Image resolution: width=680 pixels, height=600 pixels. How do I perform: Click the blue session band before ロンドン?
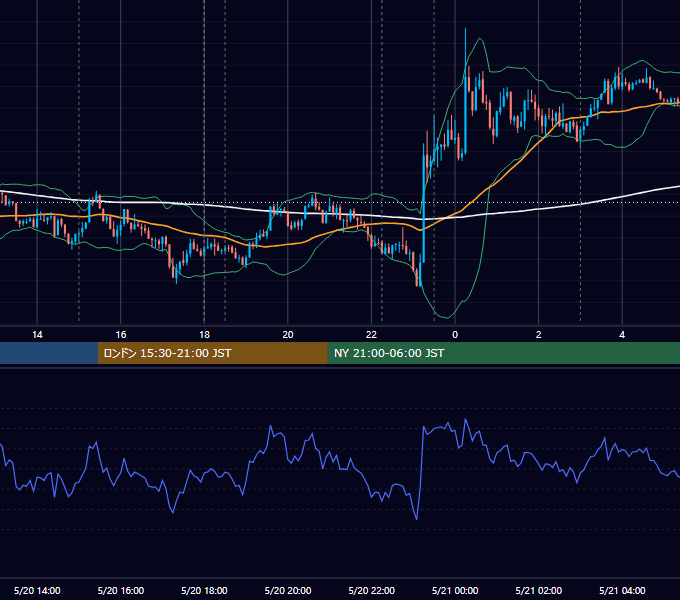coord(49,353)
